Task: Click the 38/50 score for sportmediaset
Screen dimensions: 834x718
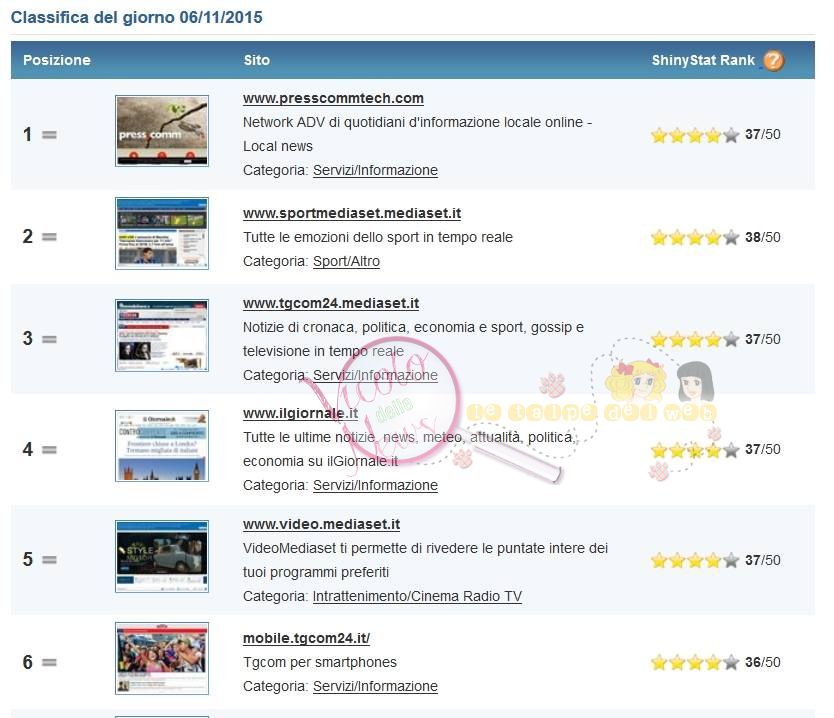Action: pos(763,237)
